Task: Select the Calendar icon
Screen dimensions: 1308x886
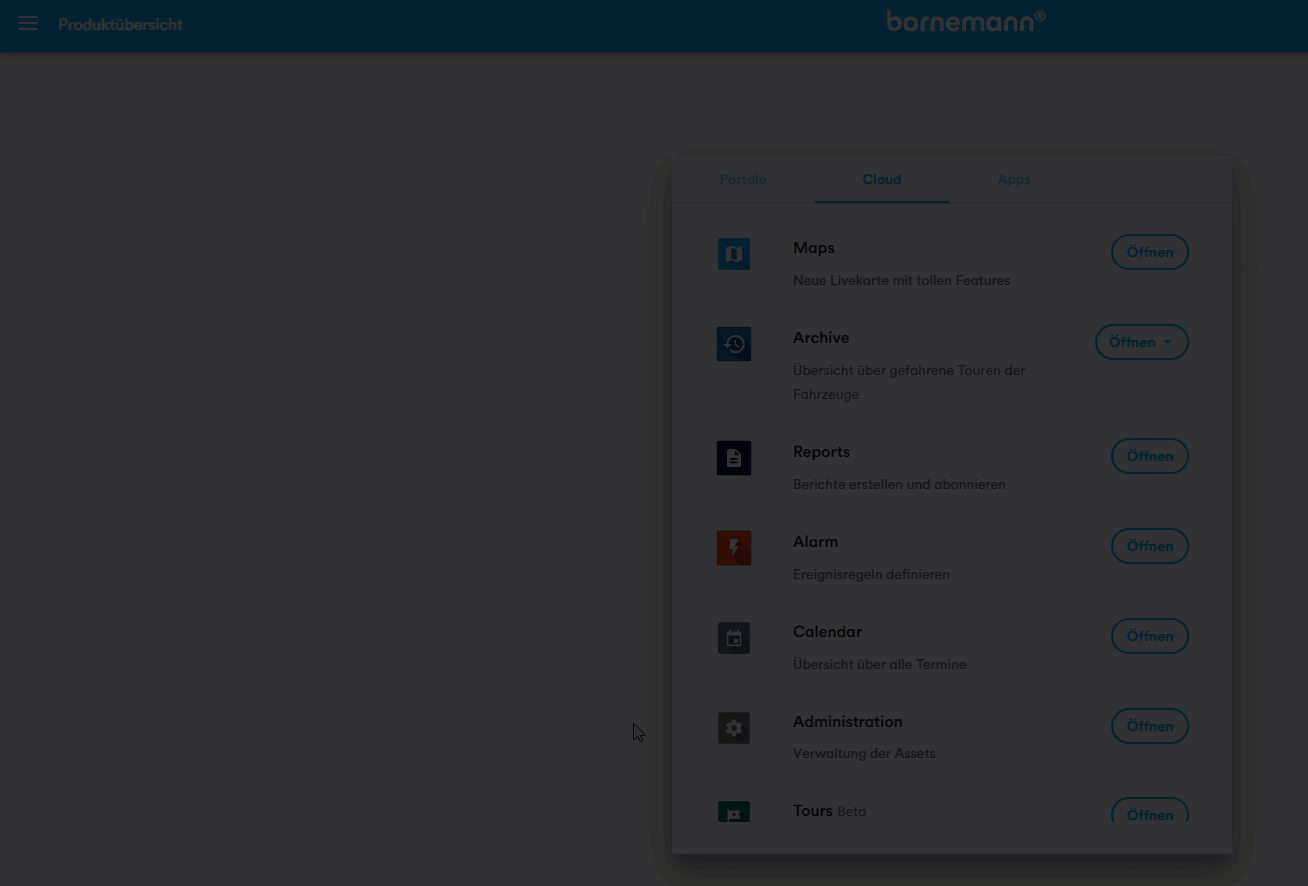Action: tap(733, 637)
